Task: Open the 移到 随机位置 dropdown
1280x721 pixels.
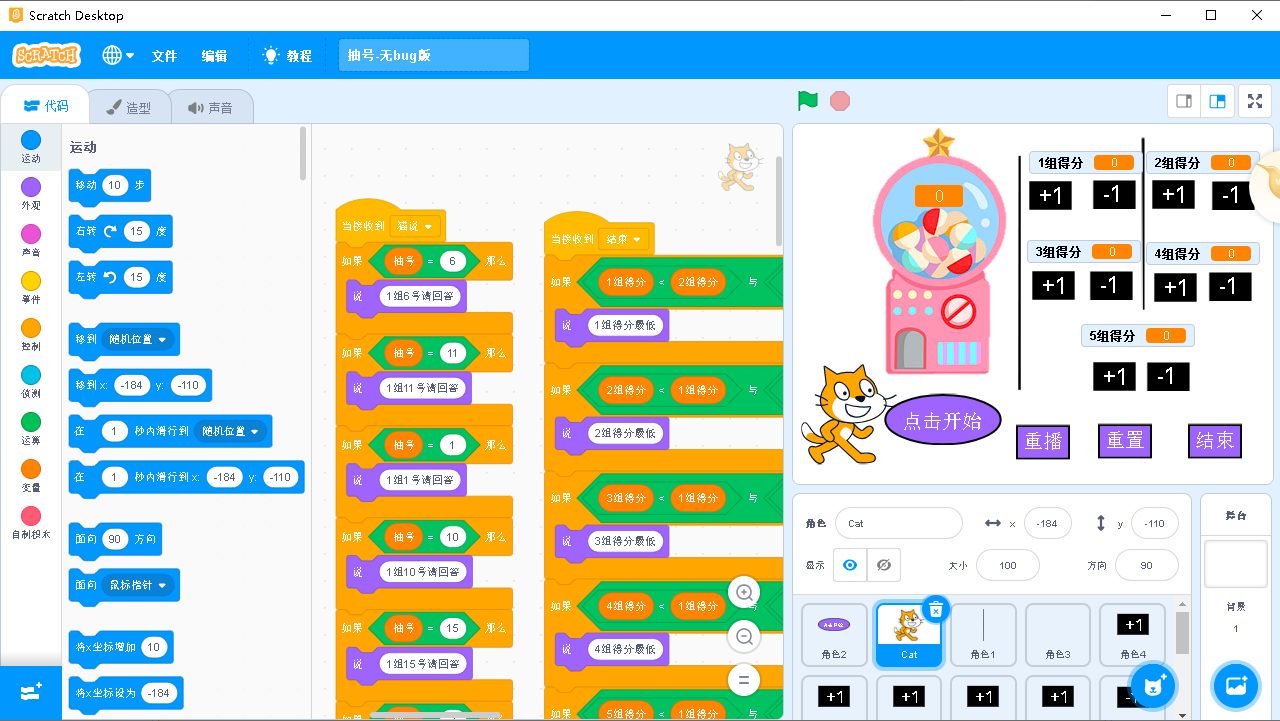Action: coord(138,339)
